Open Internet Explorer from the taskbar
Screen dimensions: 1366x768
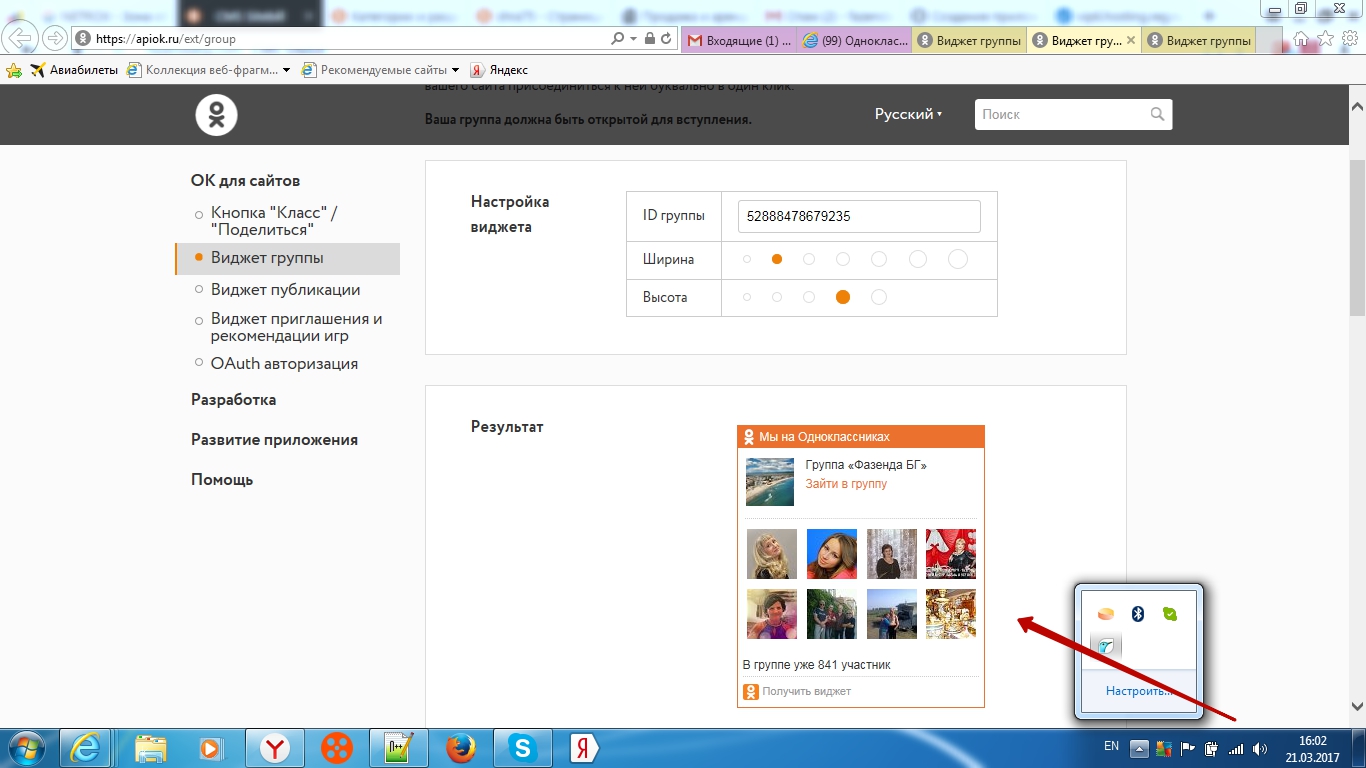85,747
